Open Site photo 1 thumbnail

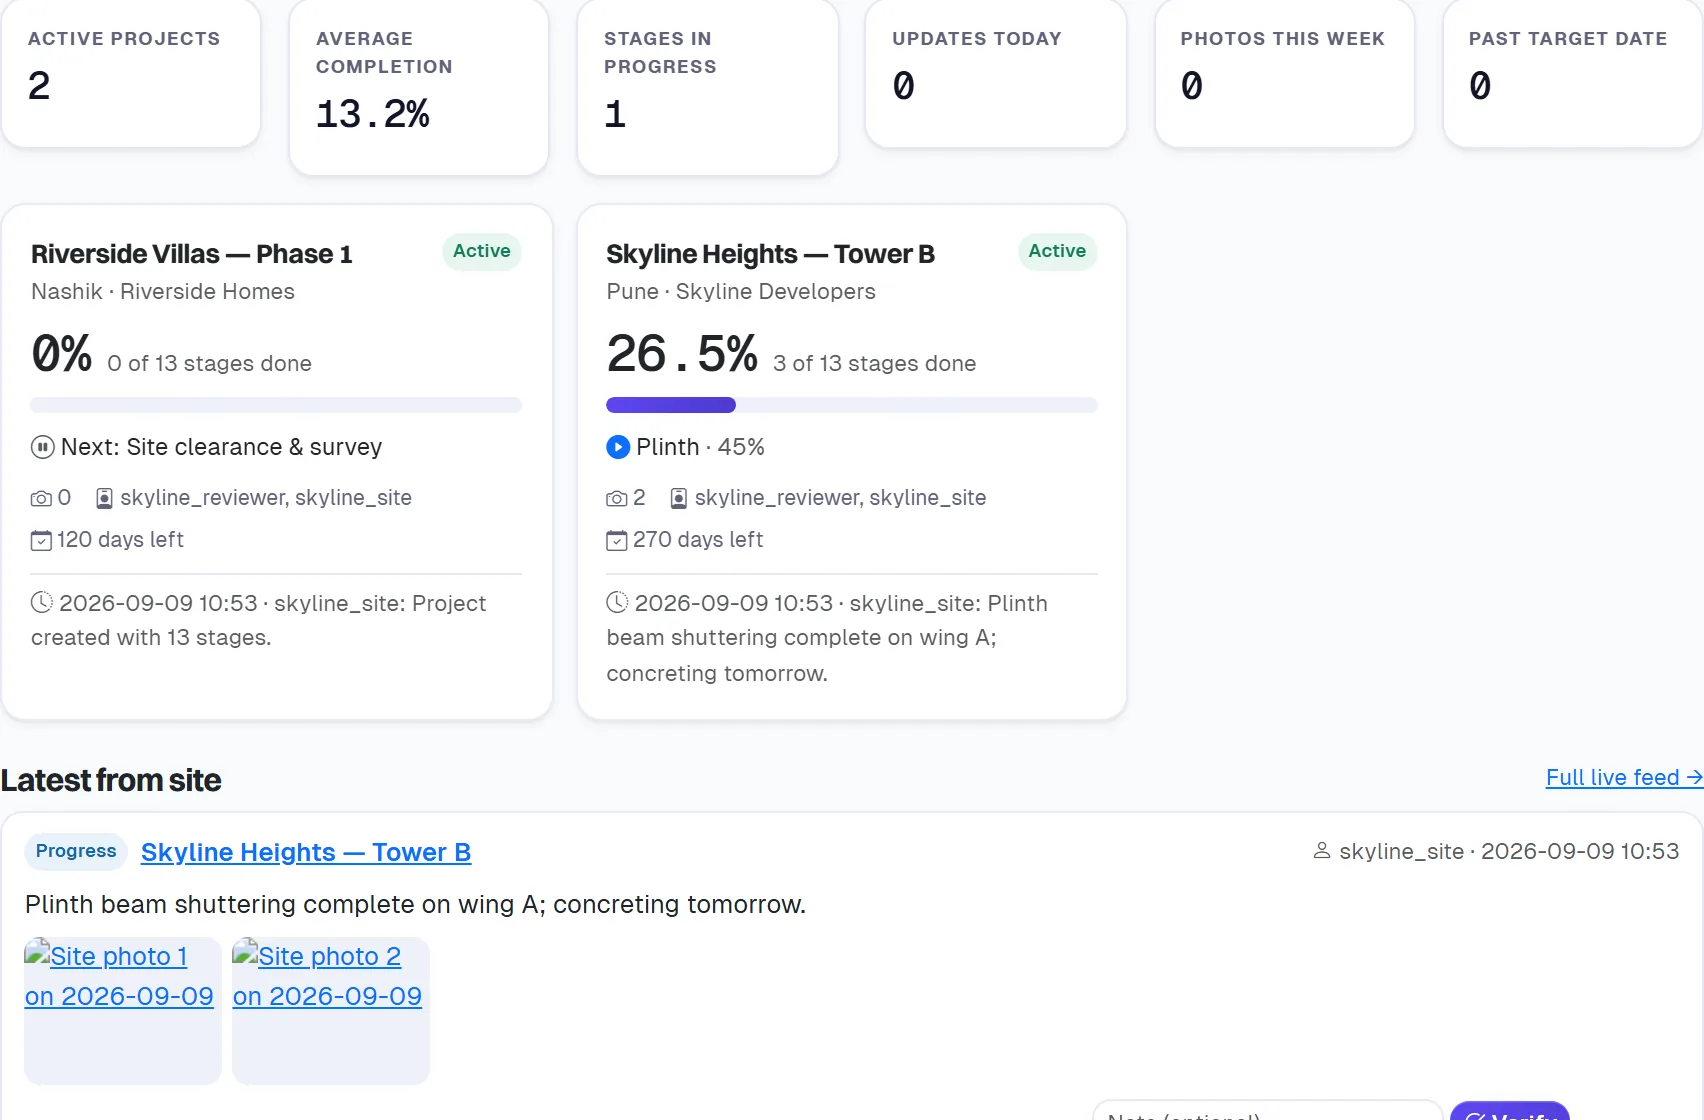[123, 1010]
